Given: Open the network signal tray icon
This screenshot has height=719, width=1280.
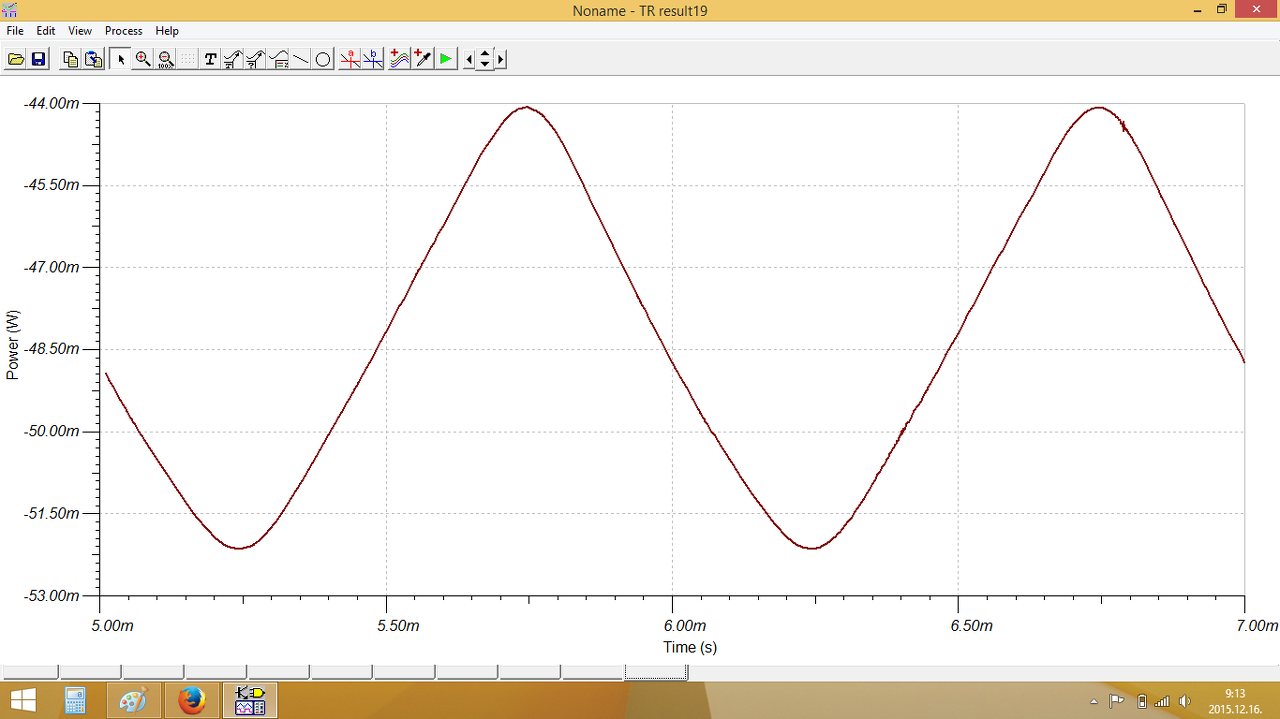Looking at the screenshot, I should pos(1162,701).
